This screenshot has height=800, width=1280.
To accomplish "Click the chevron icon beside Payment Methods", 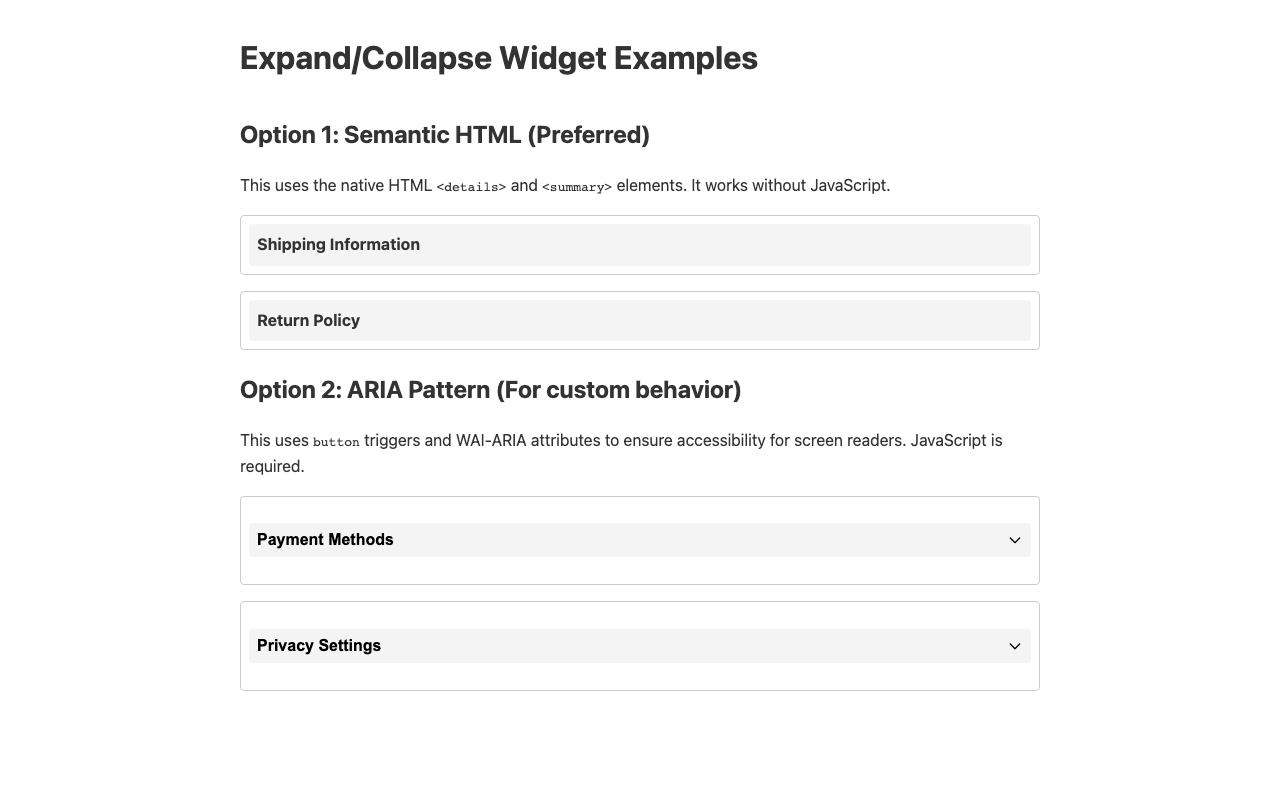I will click(1014, 540).
